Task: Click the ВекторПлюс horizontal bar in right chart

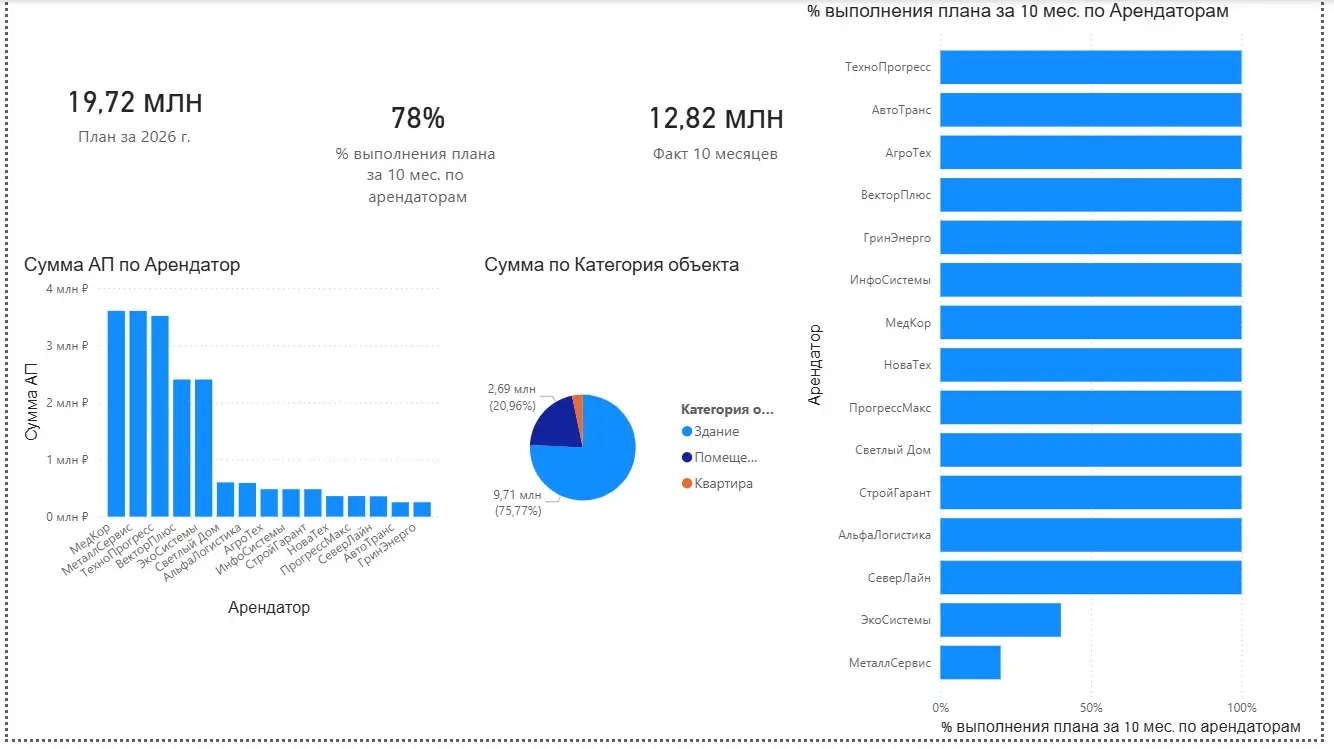Action: (1091, 195)
